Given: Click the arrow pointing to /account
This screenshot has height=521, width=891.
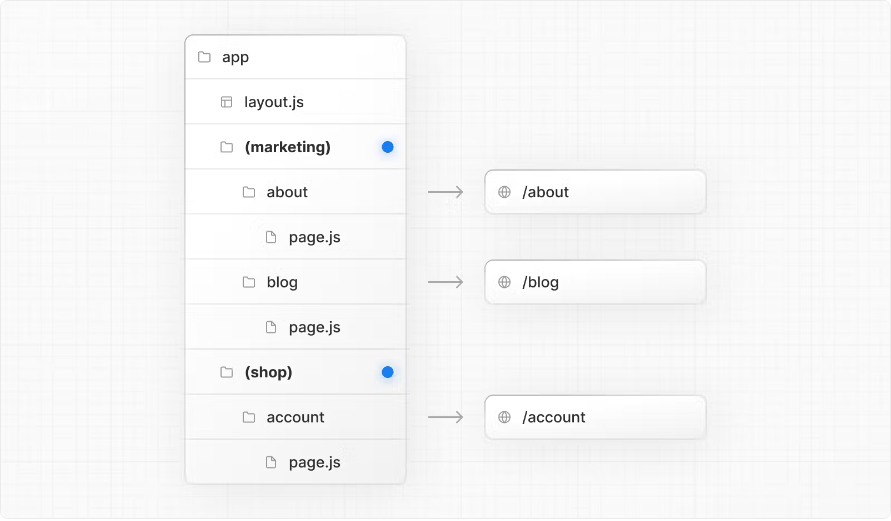Looking at the screenshot, I should click(x=445, y=417).
